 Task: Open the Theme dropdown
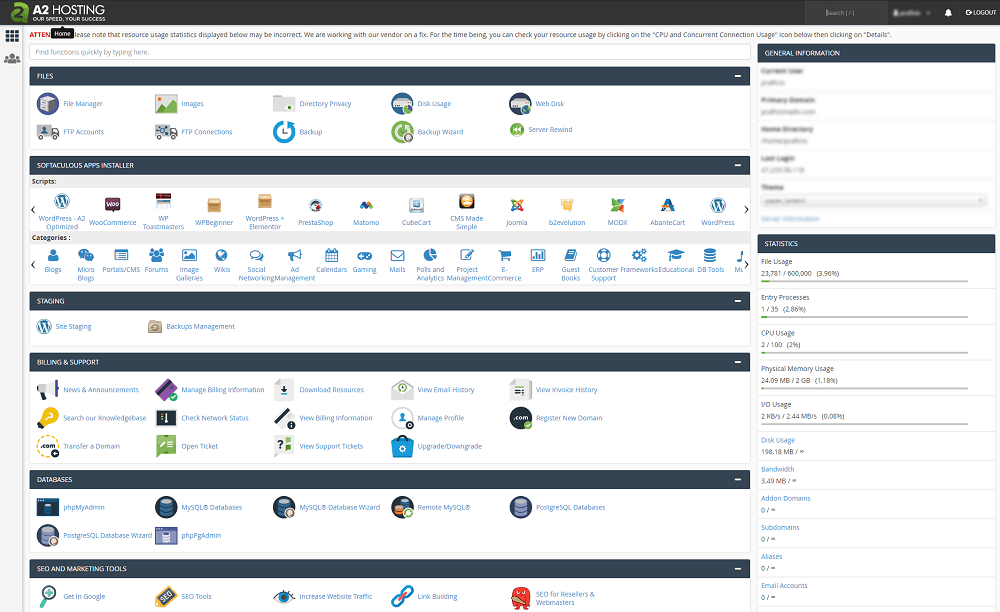click(x=874, y=201)
